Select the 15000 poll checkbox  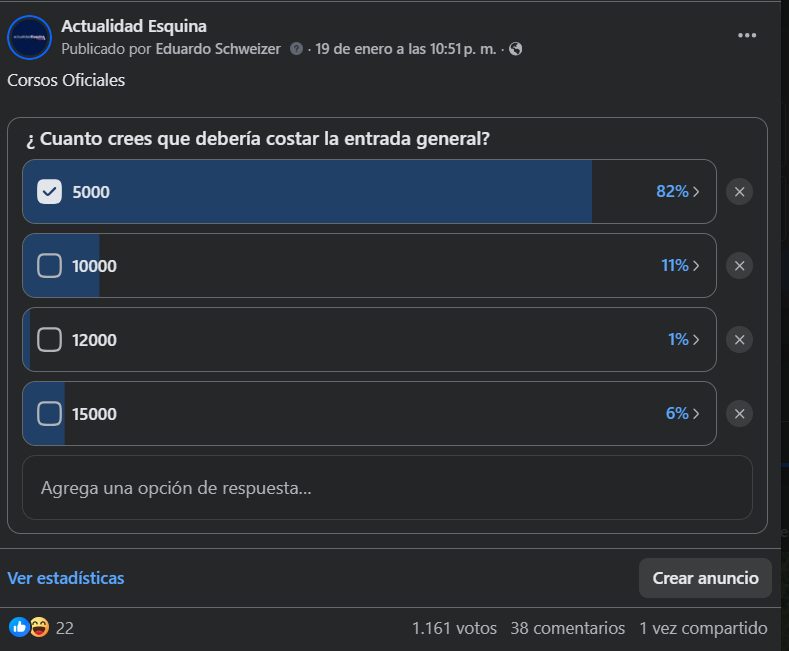point(50,414)
